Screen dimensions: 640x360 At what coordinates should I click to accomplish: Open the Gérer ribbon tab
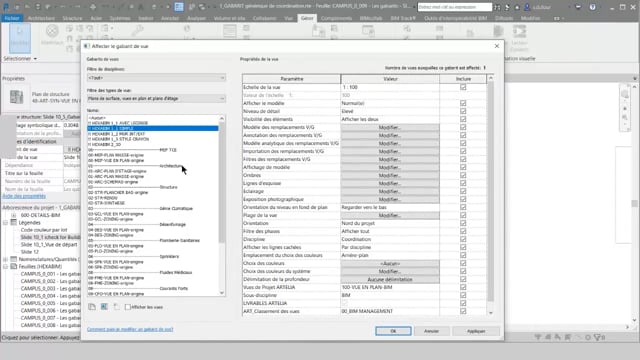307,18
